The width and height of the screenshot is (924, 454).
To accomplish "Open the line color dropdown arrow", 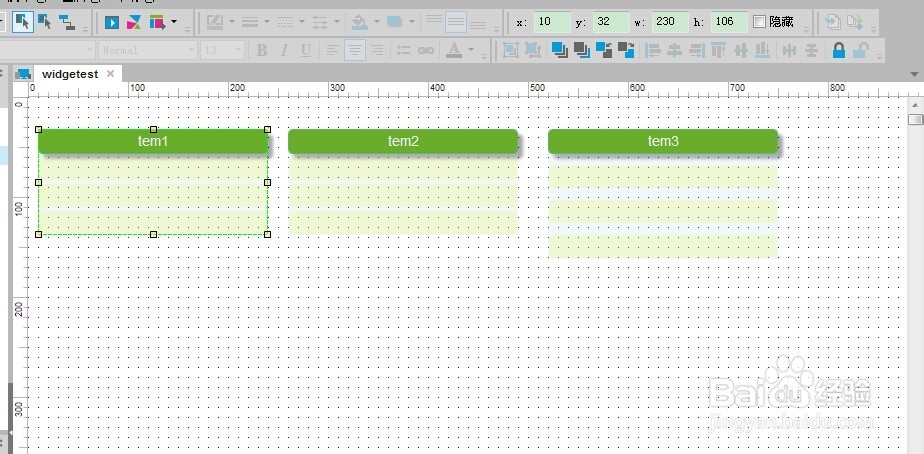I will [x=232, y=22].
